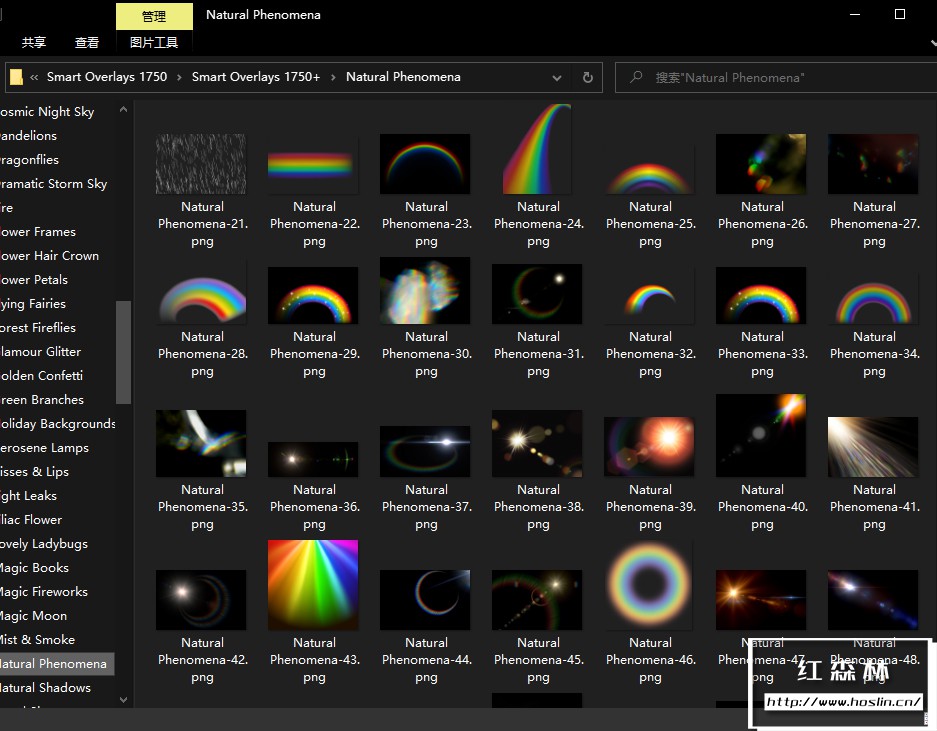Click the search box magnifier icon
This screenshot has width=937, height=731.
(636, 77)
